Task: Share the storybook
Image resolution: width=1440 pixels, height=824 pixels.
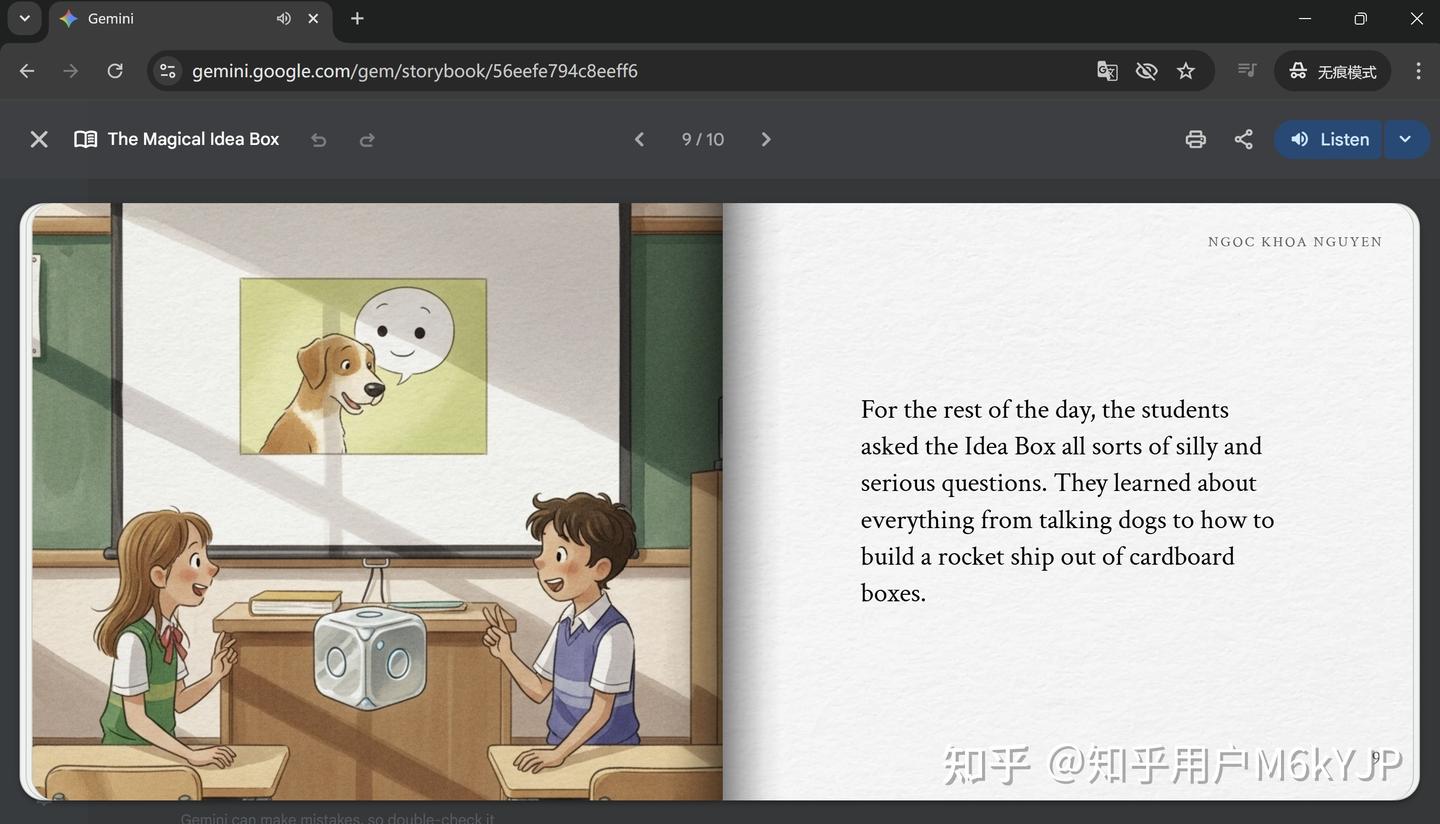Action: click(x=1243, y=139)
